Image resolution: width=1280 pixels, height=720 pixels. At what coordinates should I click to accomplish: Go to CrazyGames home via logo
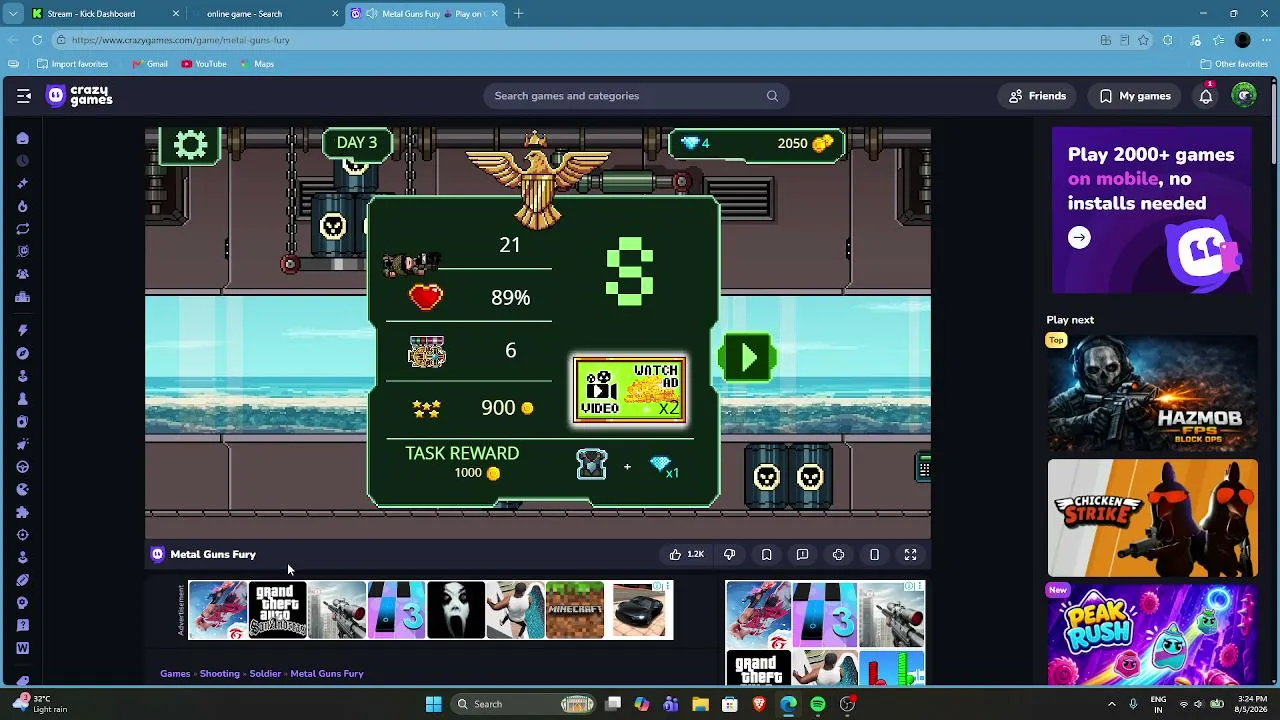[x=80, y=96]
